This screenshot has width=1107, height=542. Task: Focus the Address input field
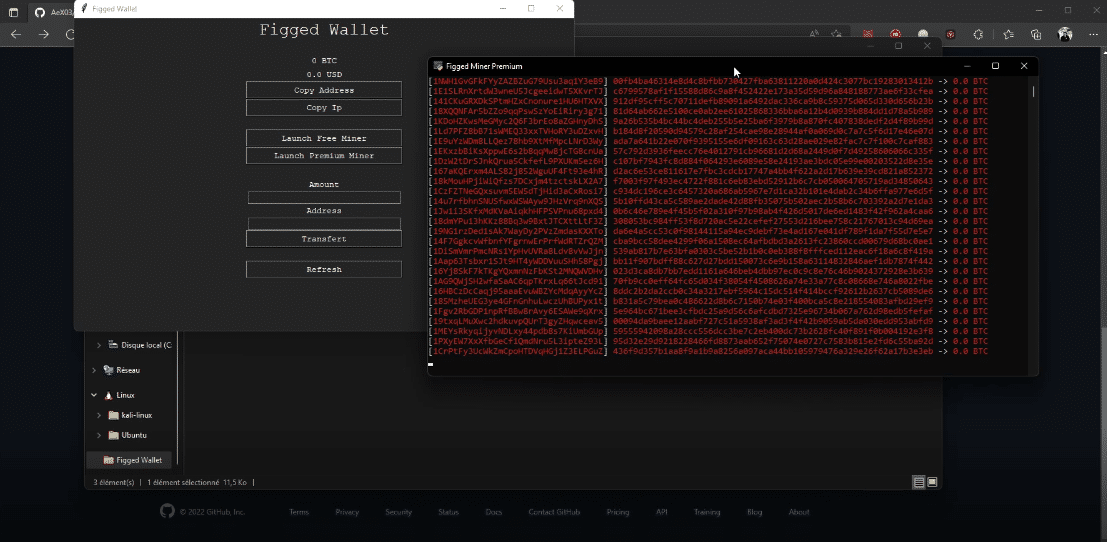point(323,223)
